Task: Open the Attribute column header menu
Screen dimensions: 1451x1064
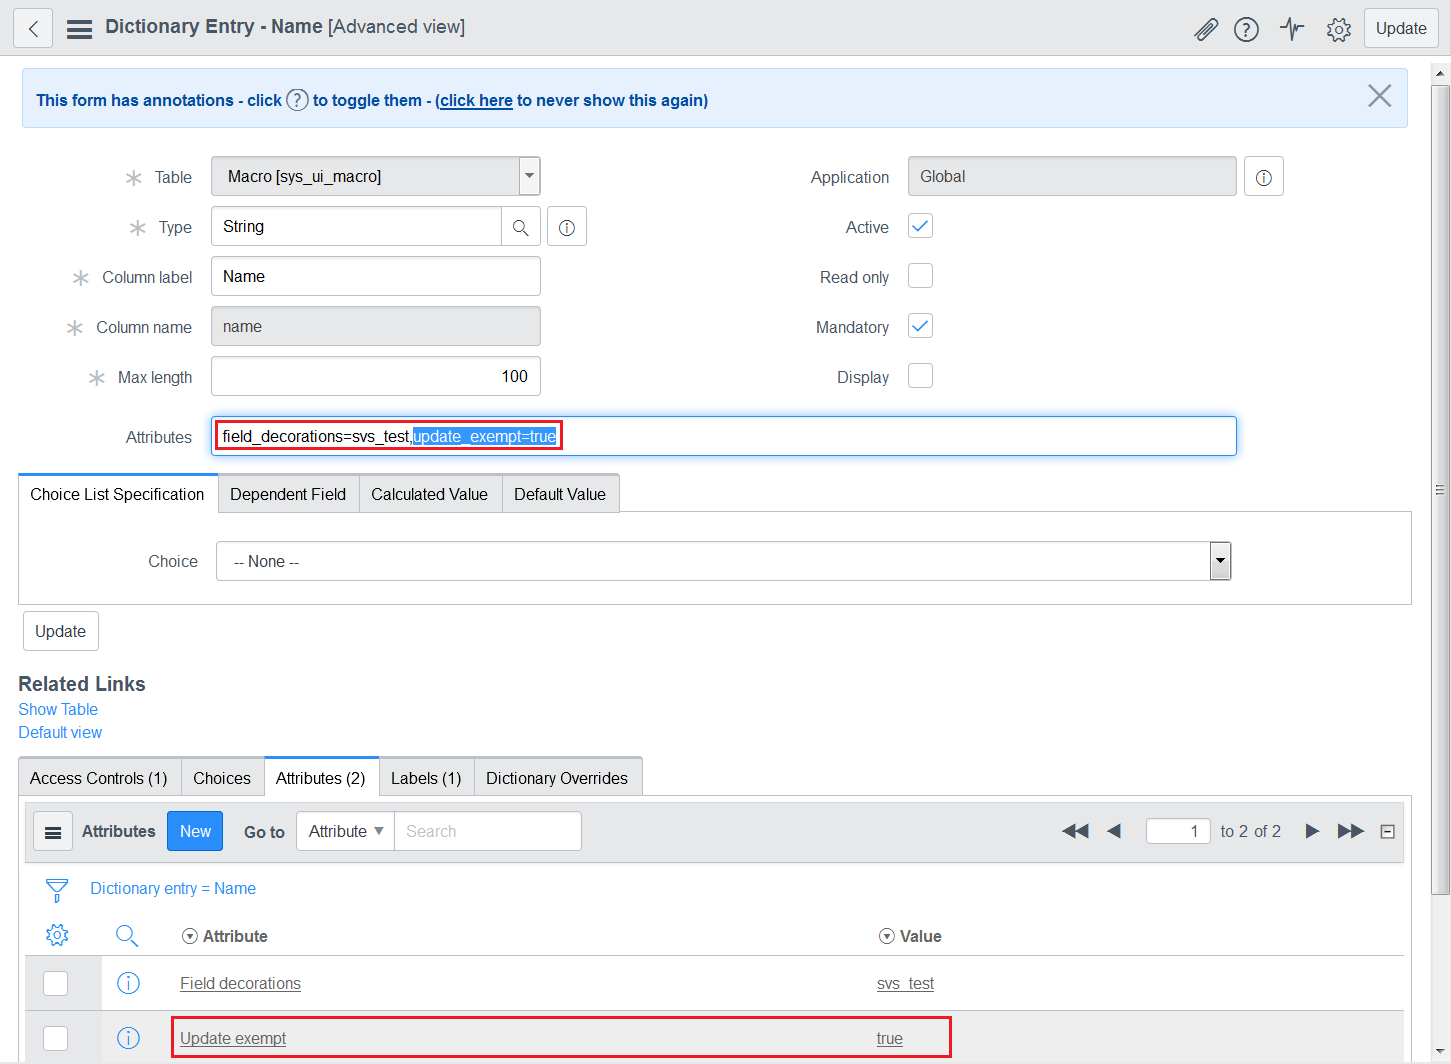Action: [189, 936]
